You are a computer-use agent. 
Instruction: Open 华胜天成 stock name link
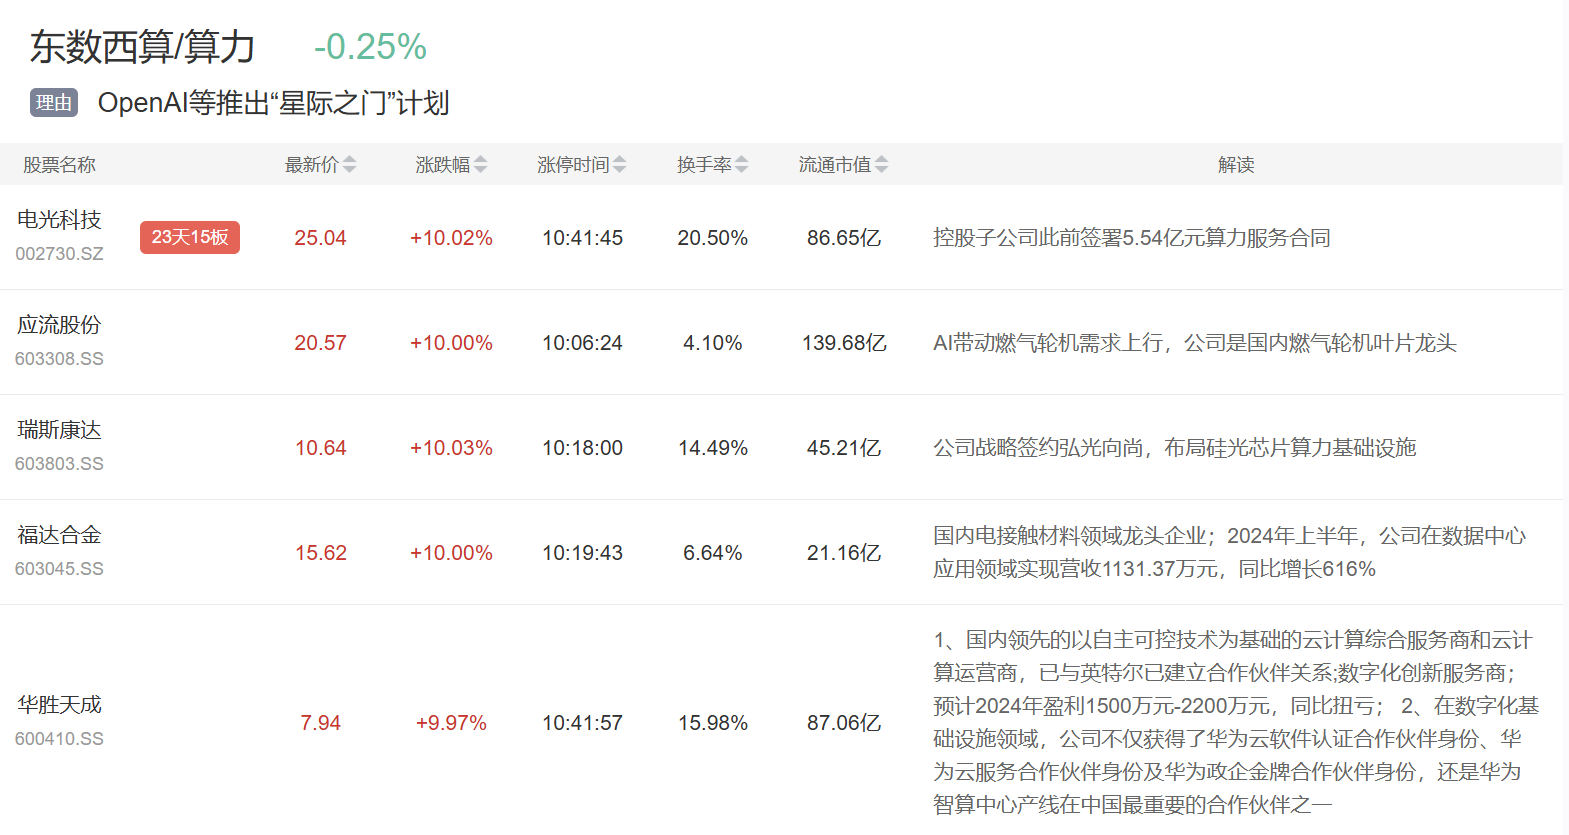tap(59, 705)
